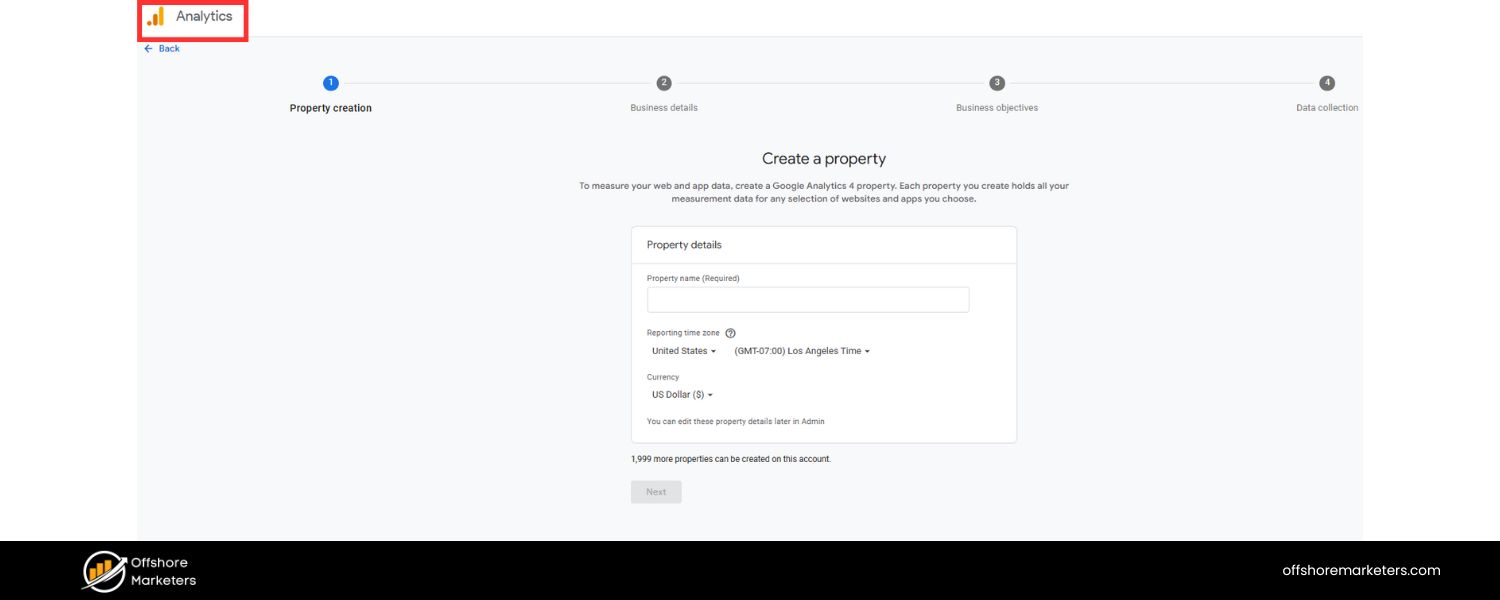Click the Property details card header

pyautogui.click(x=684, y=244)
